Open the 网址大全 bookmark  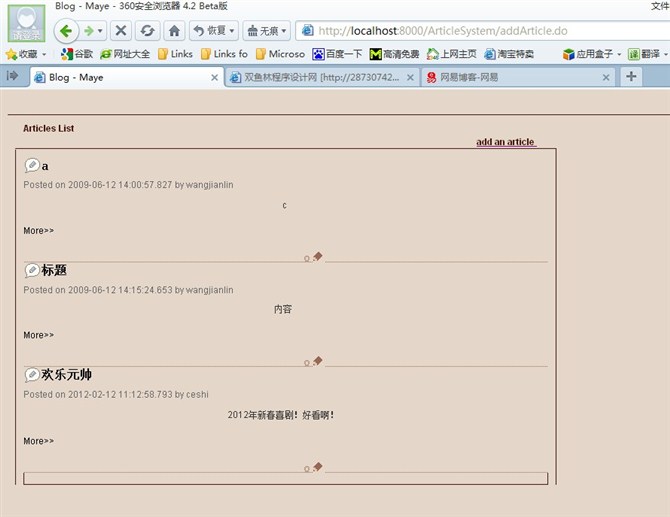click(125, 54)
